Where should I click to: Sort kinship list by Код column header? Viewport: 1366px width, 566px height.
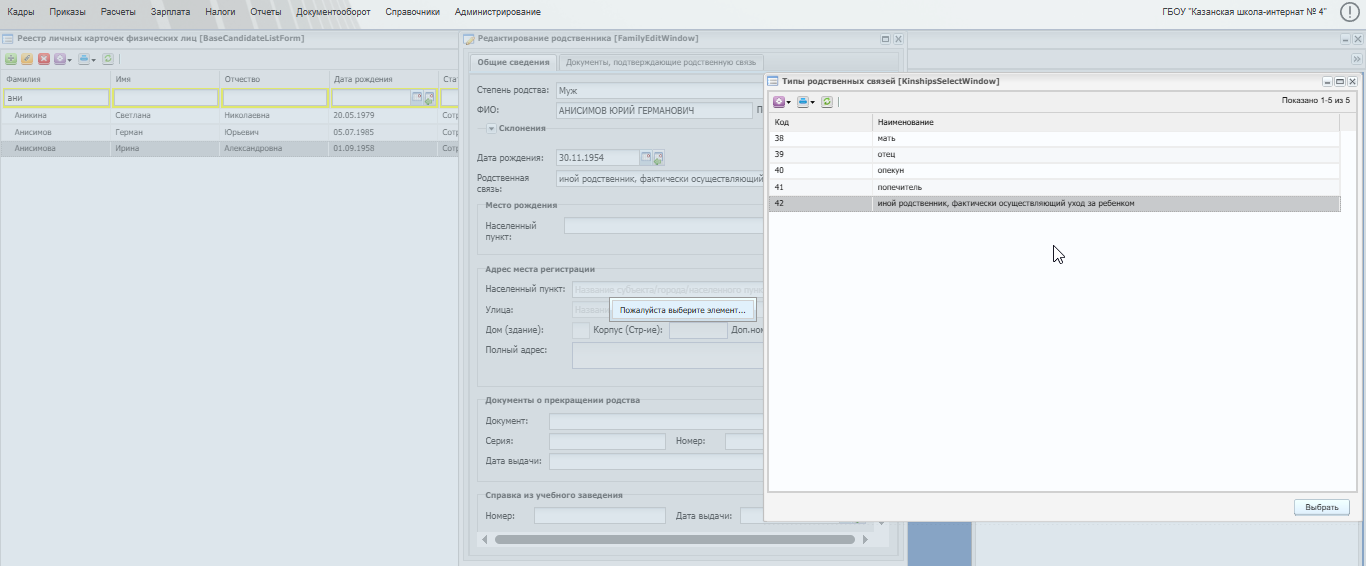[x=820, y=122]
